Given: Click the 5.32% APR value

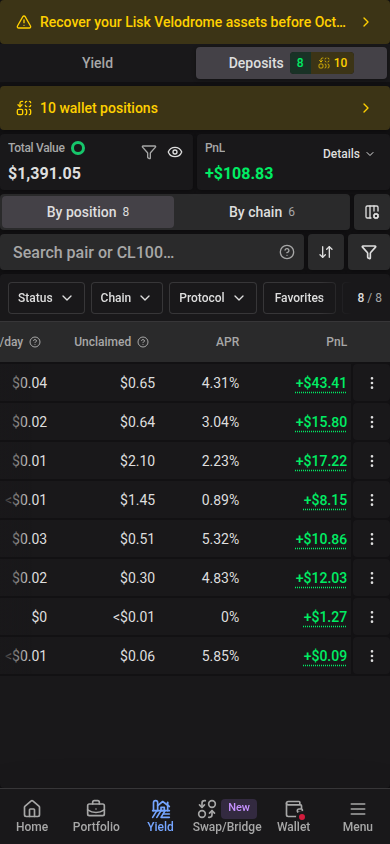Looking at the screenshot, I should (221, 539).
